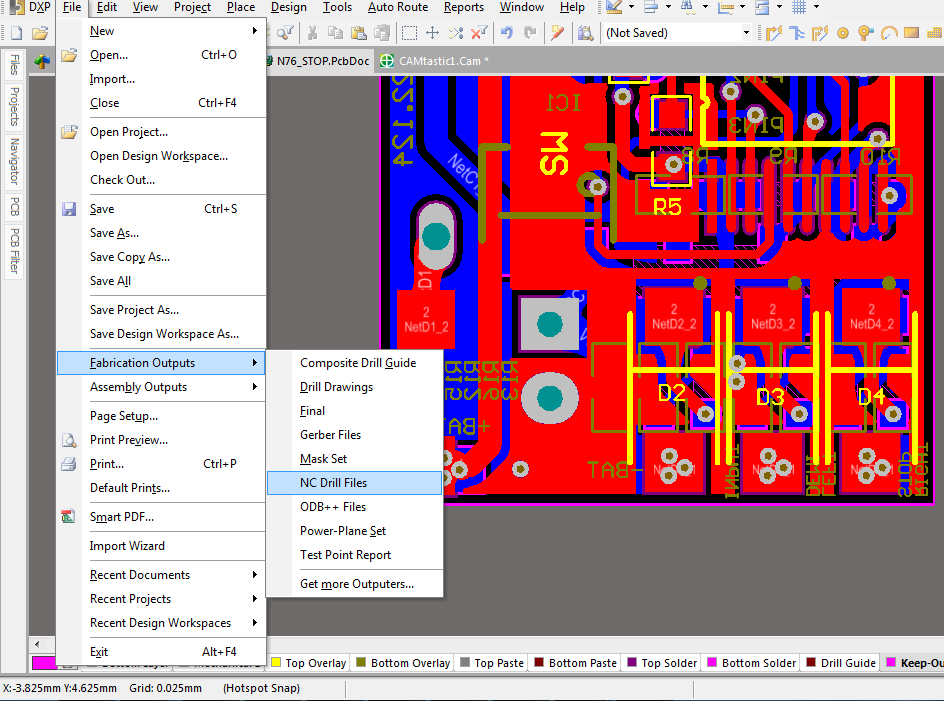This screenshot has width=944, height=701.
Task: Select the Interactive Multi-Routing tool icon
Action: (x=796, y=33)
